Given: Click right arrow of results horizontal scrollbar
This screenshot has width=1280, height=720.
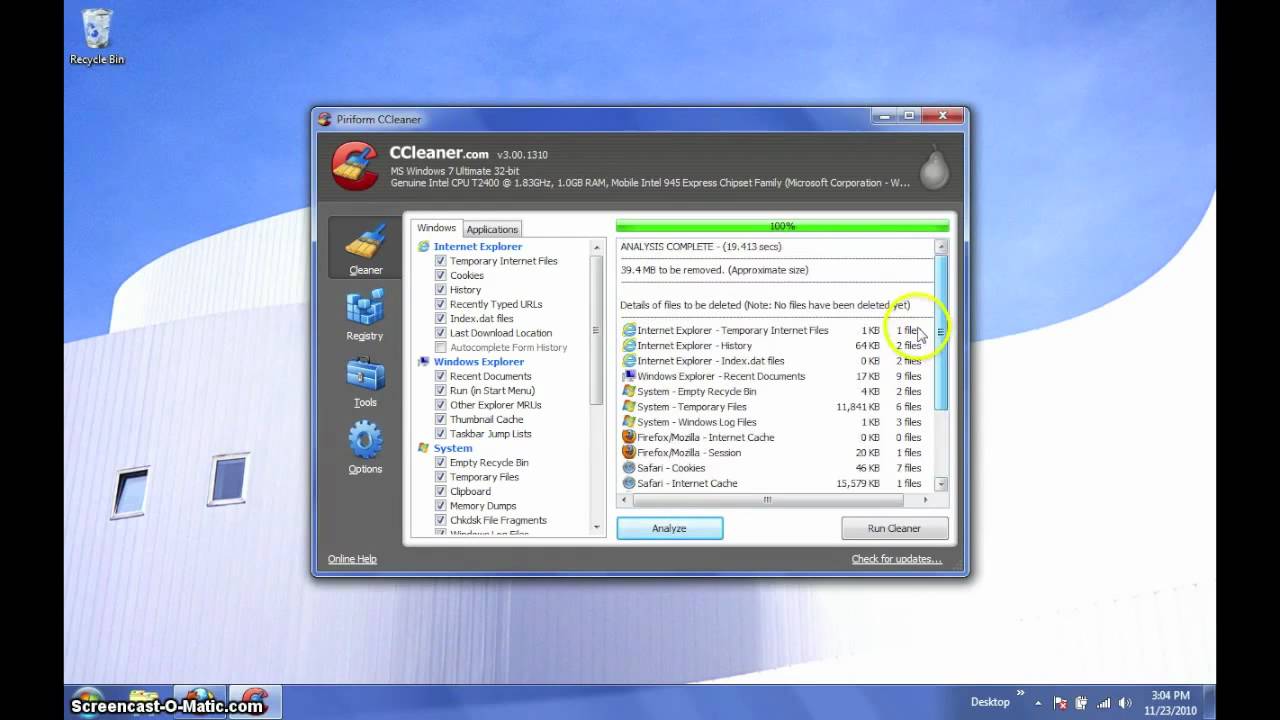Looking at the screenshot, I should [925, 499].
